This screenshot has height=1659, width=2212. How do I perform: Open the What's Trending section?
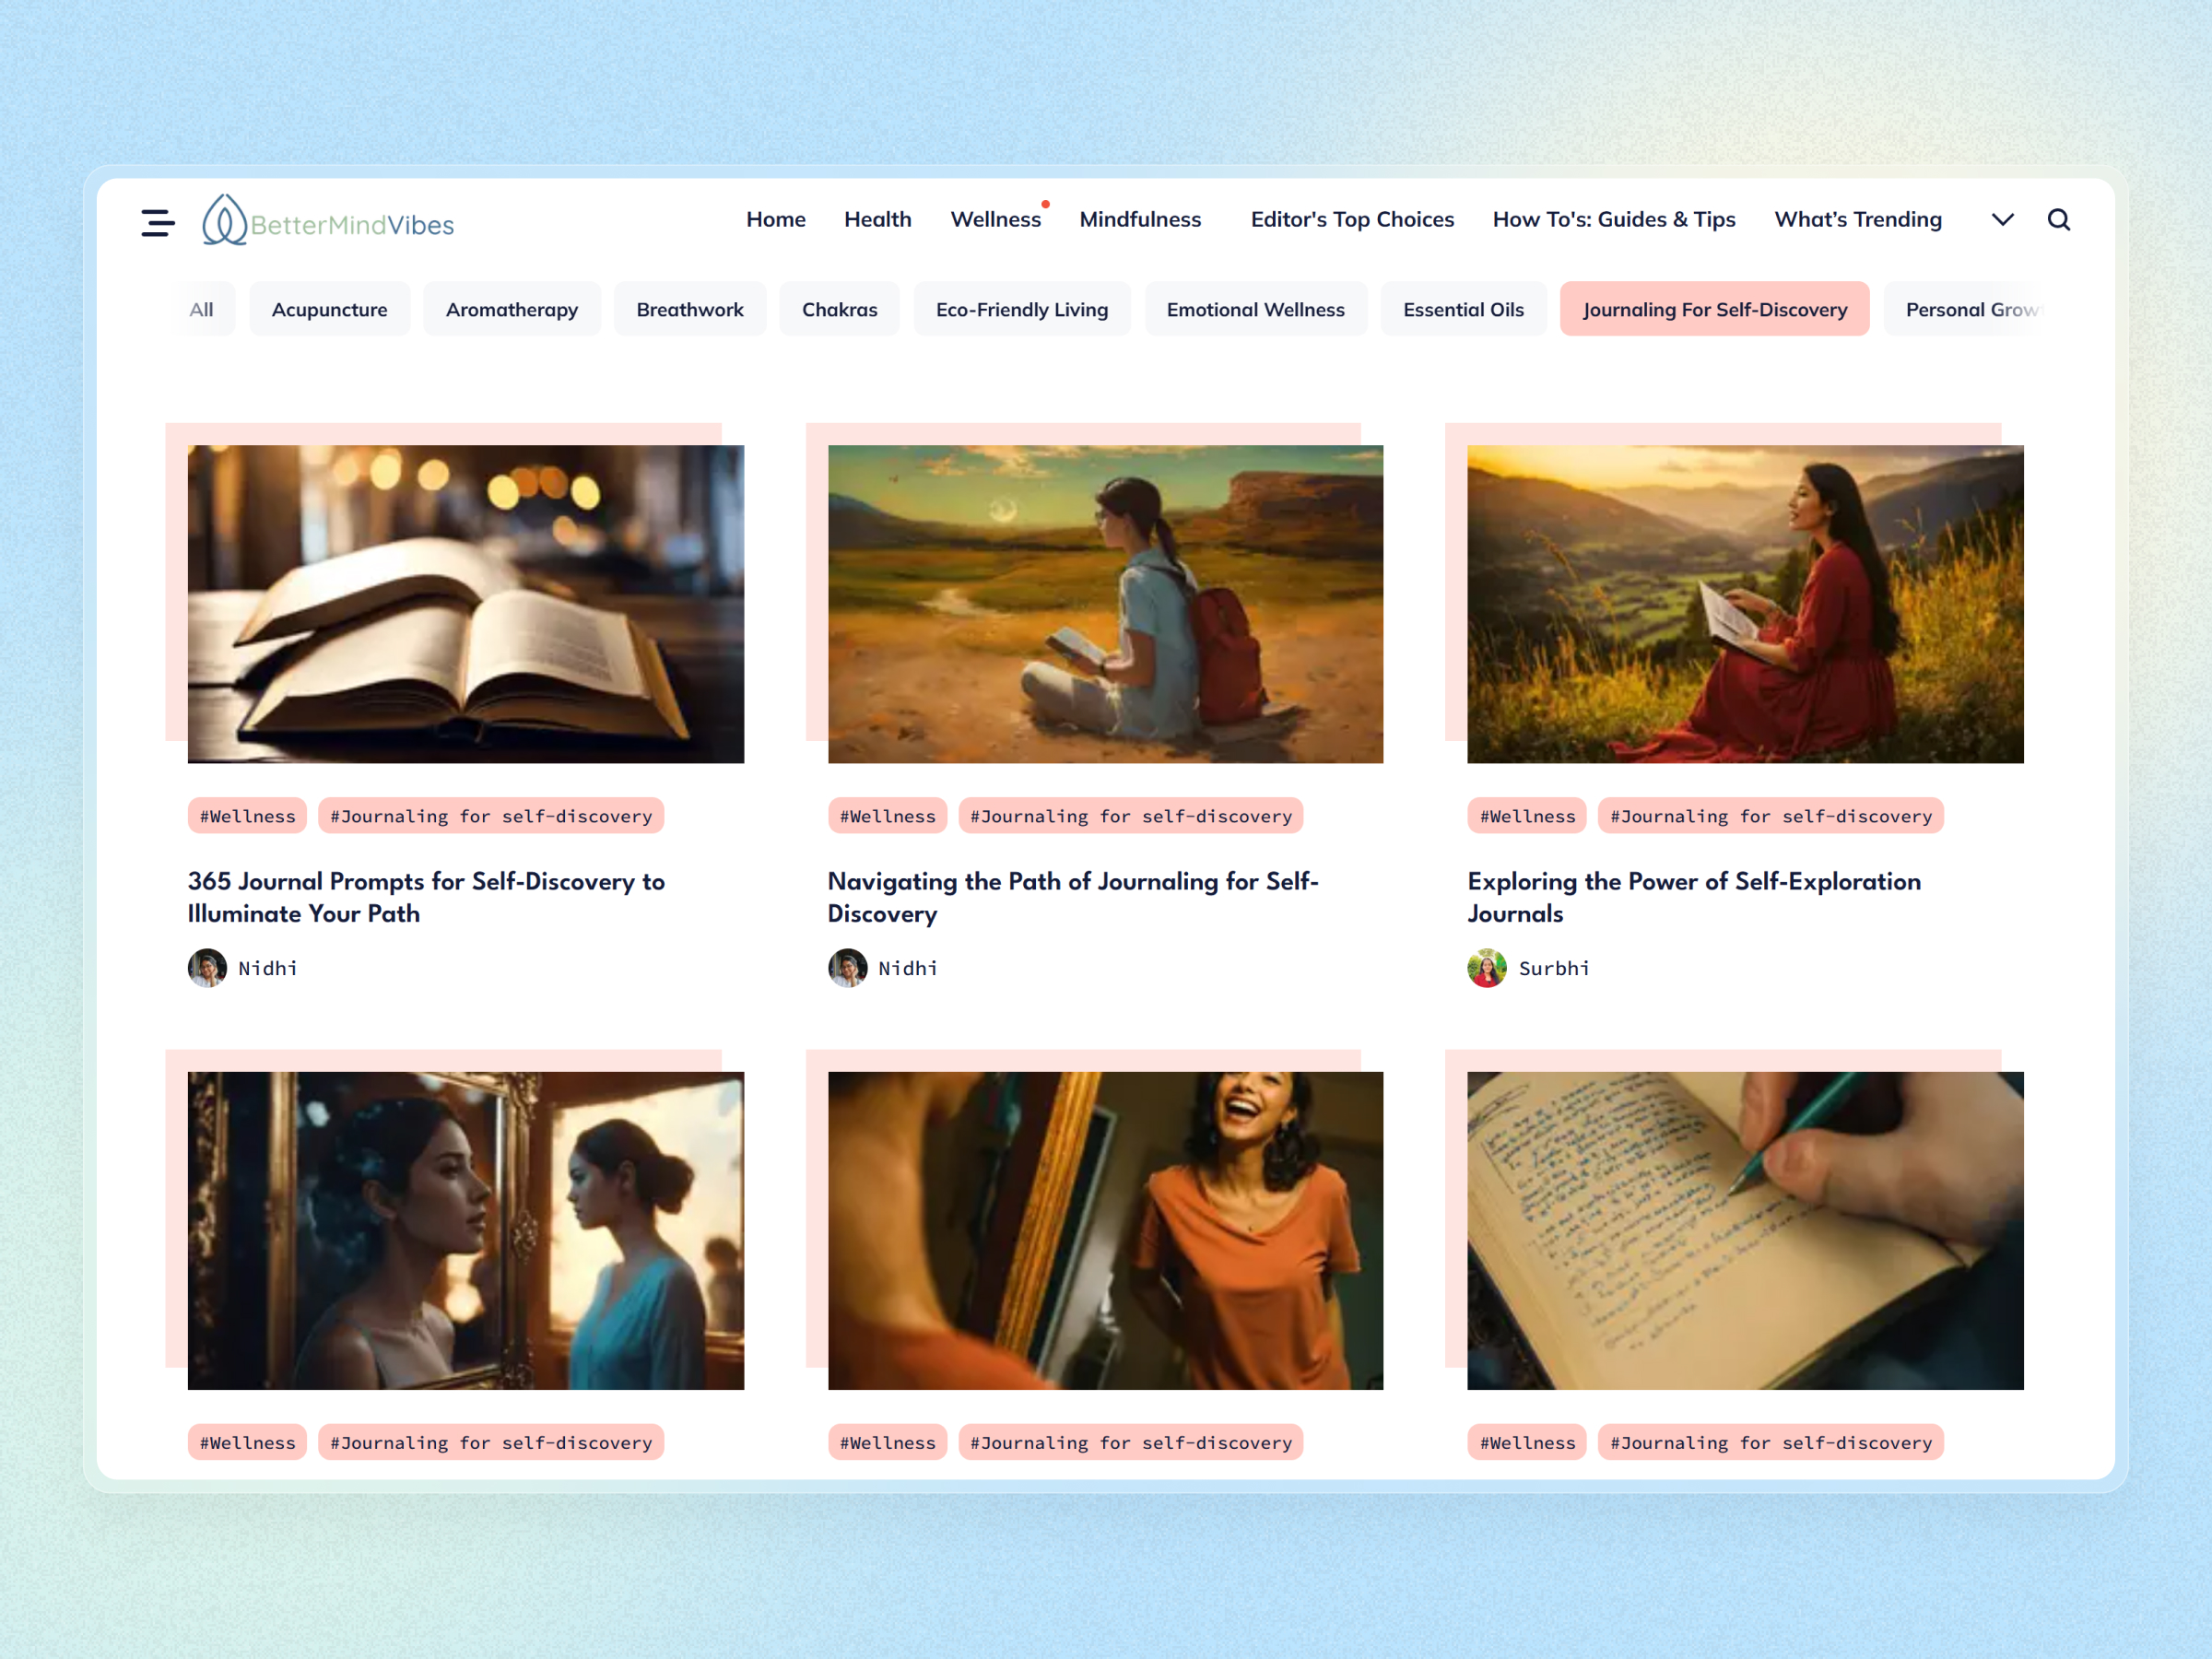[1857, 219]
